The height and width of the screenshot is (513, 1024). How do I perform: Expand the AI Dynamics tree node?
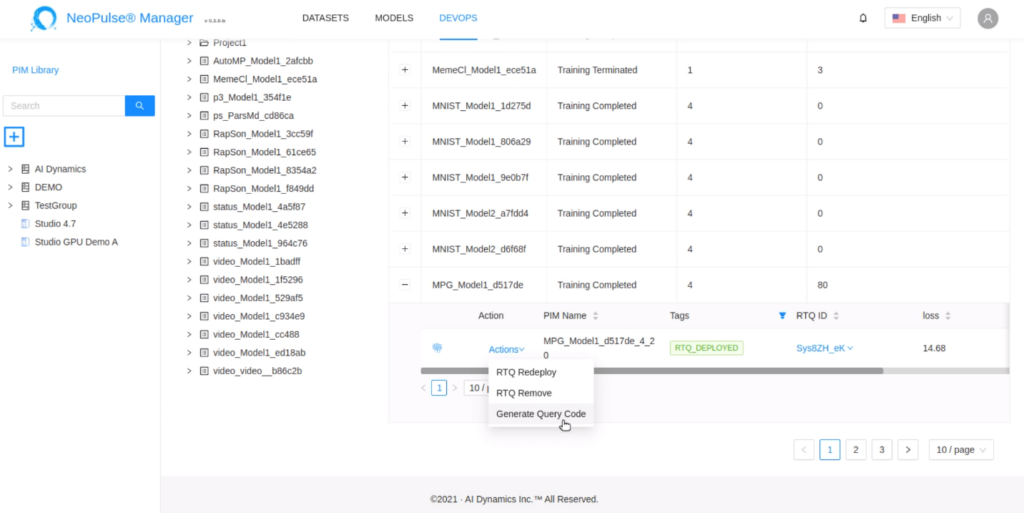(x=10, y=170)
